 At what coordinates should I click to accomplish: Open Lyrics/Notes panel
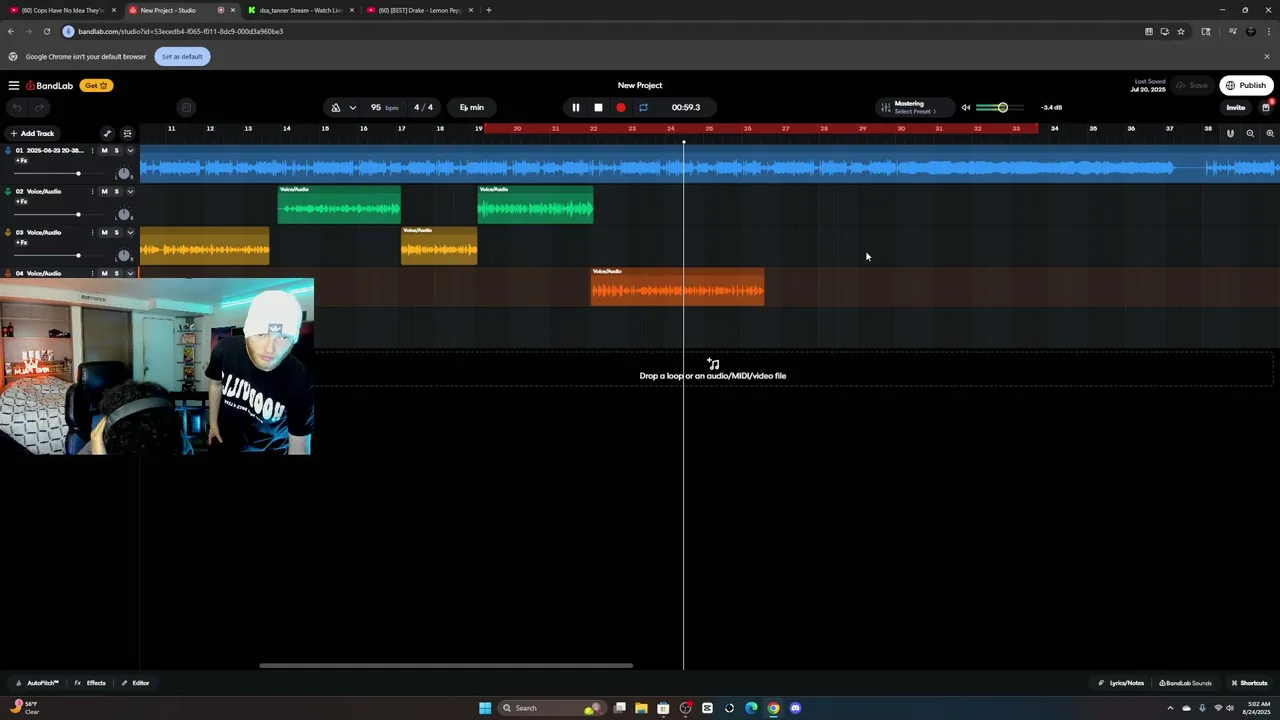1121,683
